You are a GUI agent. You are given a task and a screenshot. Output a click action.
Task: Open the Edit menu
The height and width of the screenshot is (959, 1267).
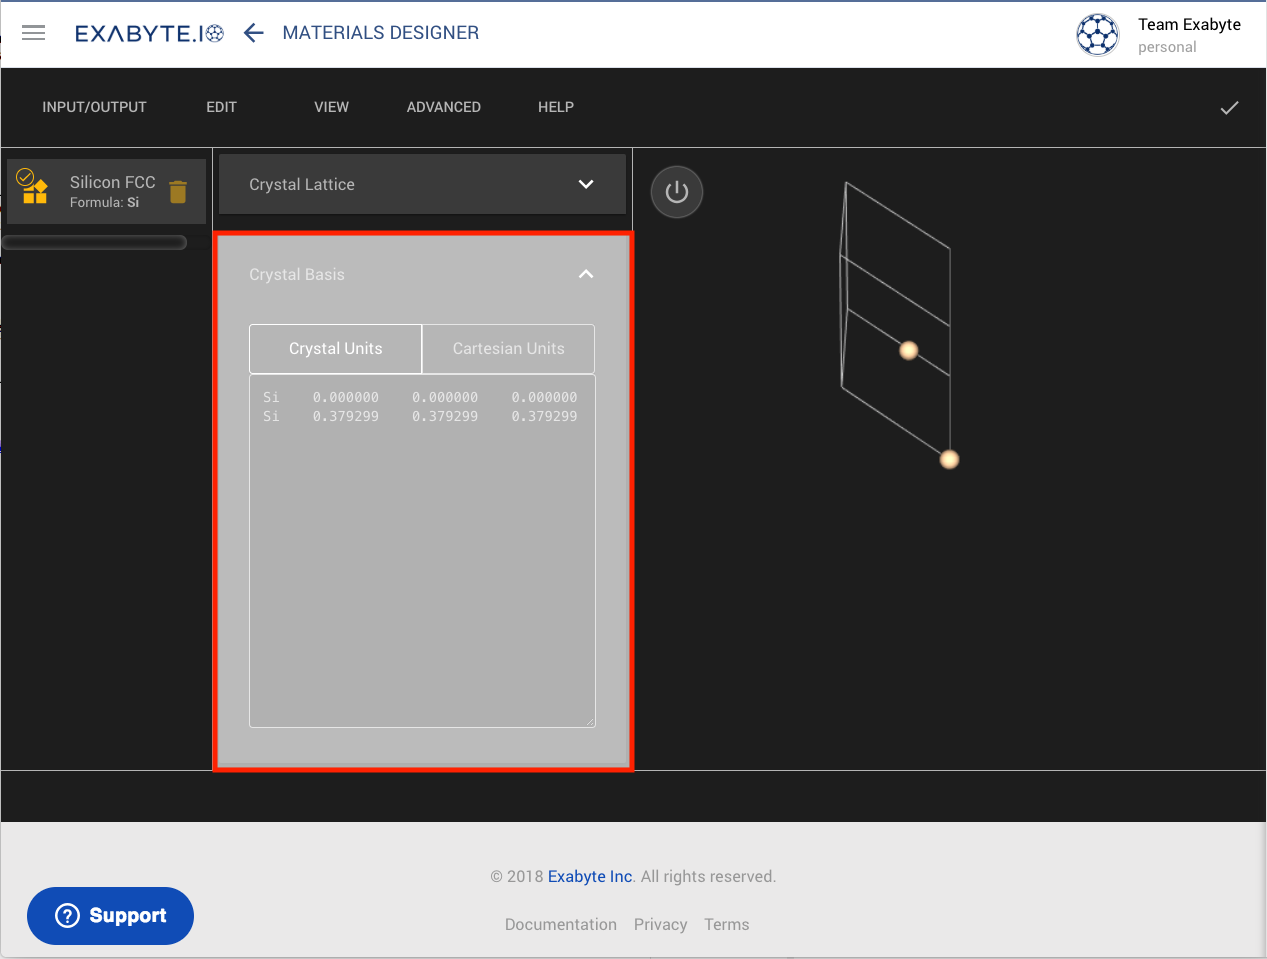(221, 107)
